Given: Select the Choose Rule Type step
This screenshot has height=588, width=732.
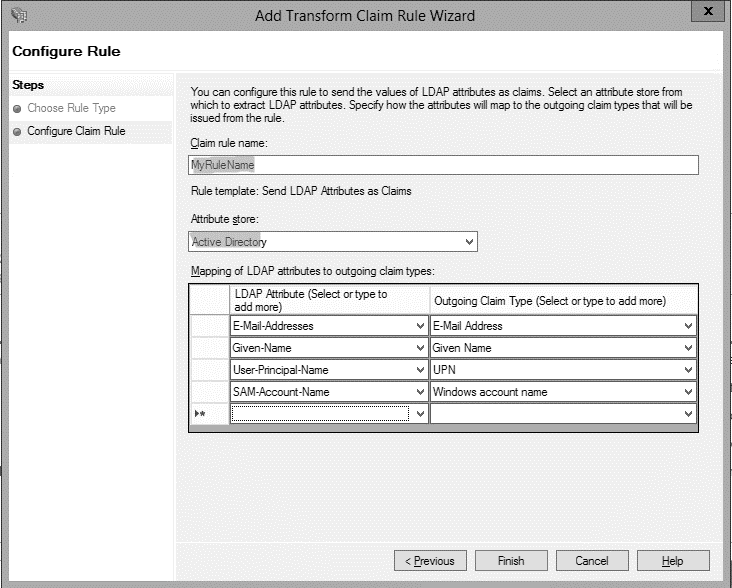Looking at the screenshot, I should coord(70,108).
